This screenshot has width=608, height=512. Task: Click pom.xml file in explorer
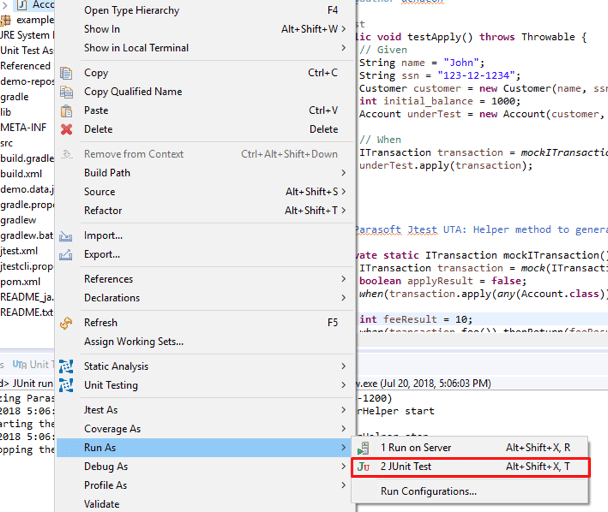(20, 282)
